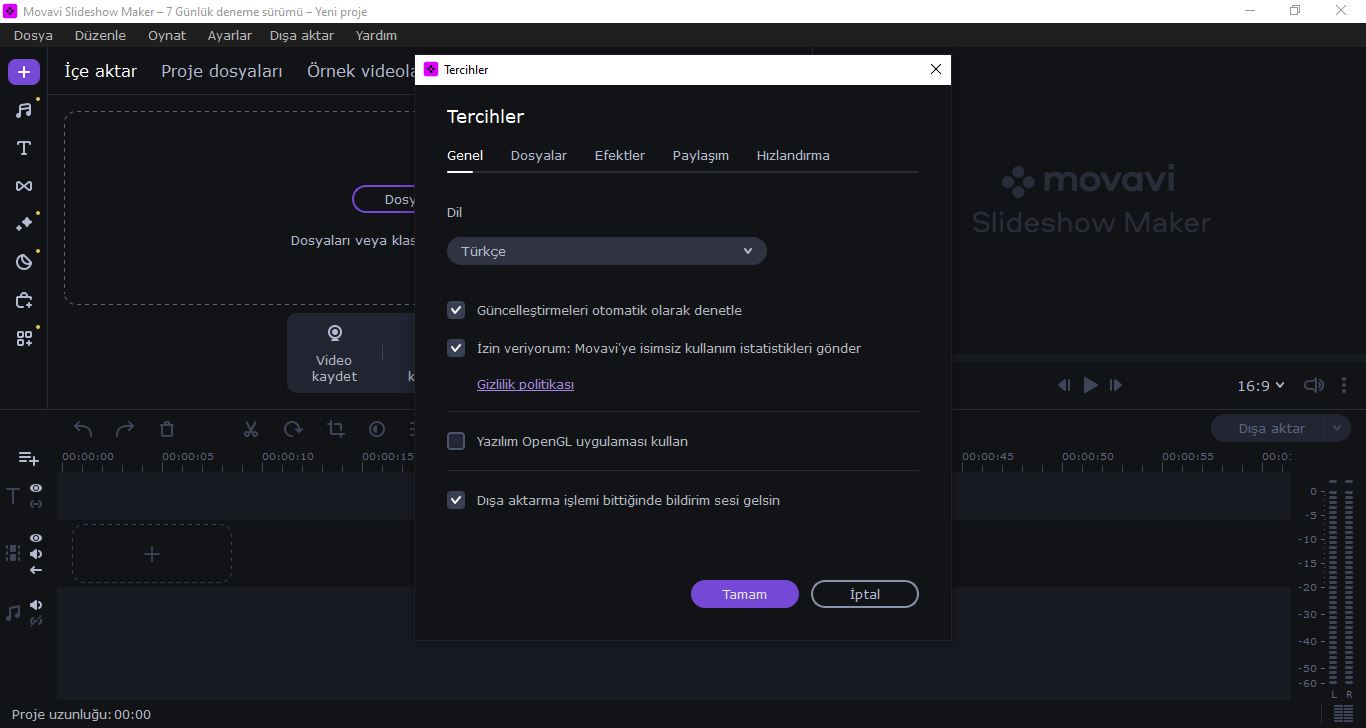Toggle title track visibility eye
This screenshot has height=728, width=1366.
[x=36, y=488]
